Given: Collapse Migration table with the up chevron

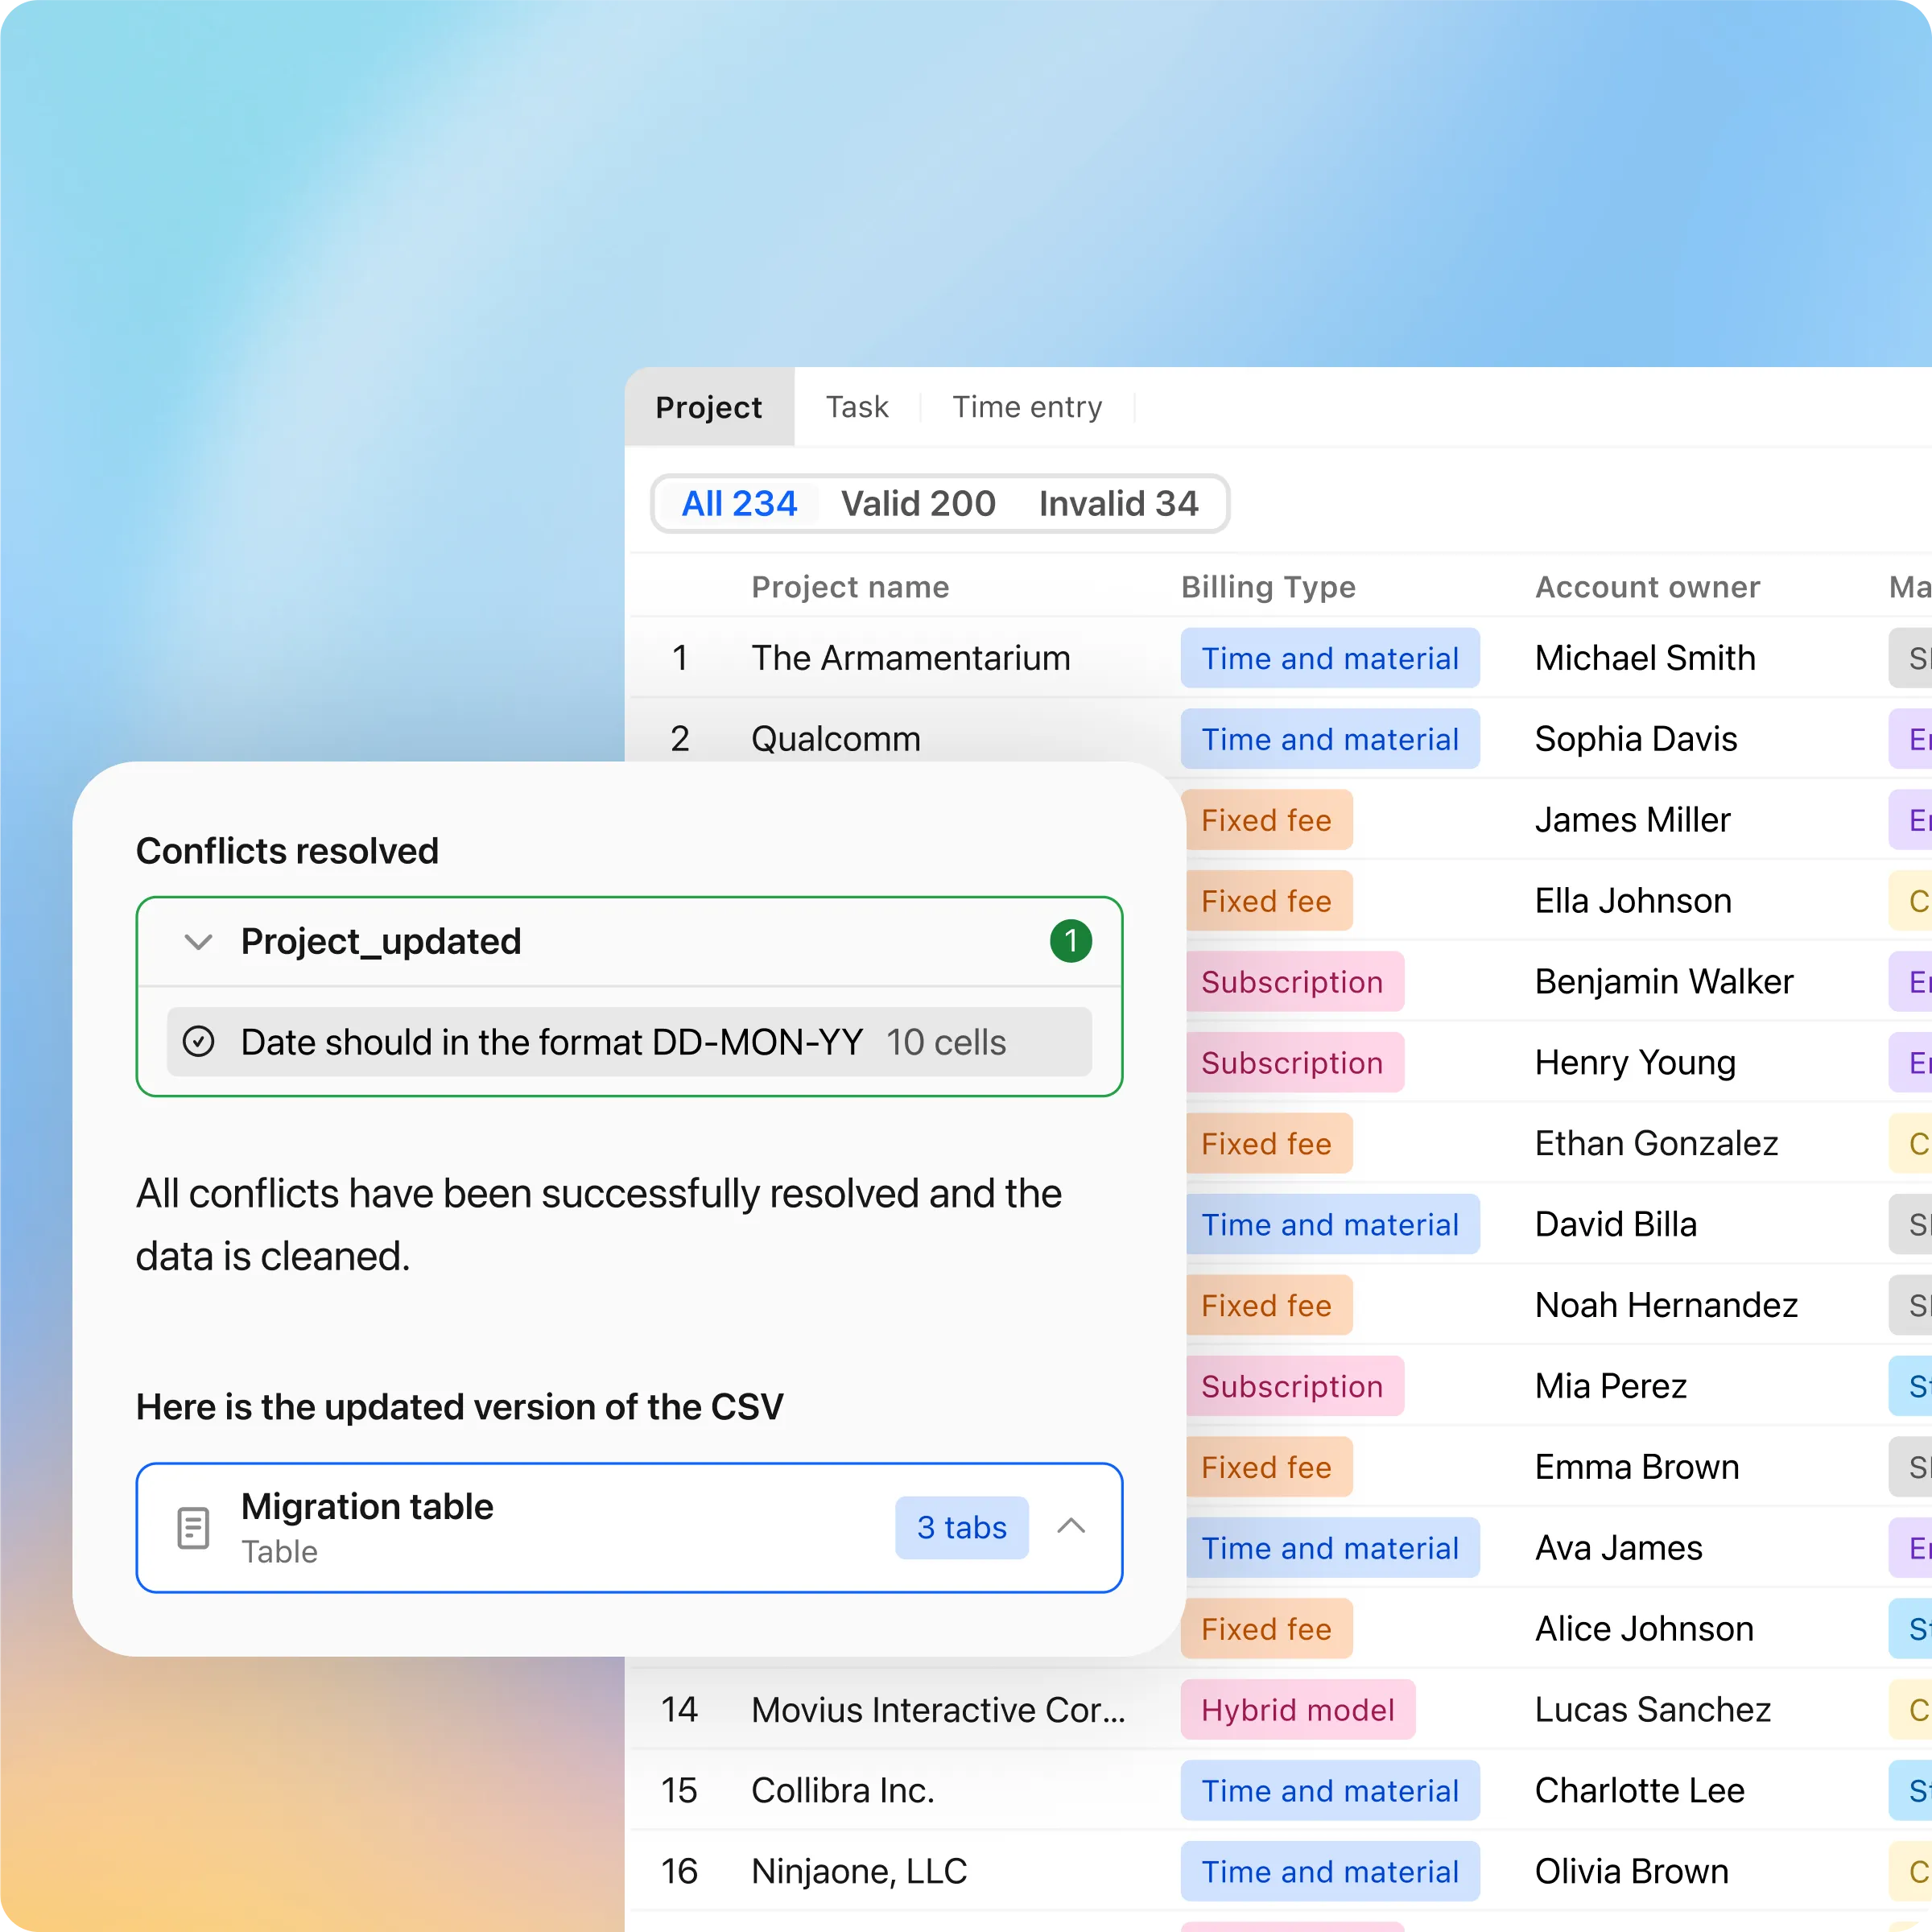Looking at the screenshot, I should click(x=1070, y=1526).
